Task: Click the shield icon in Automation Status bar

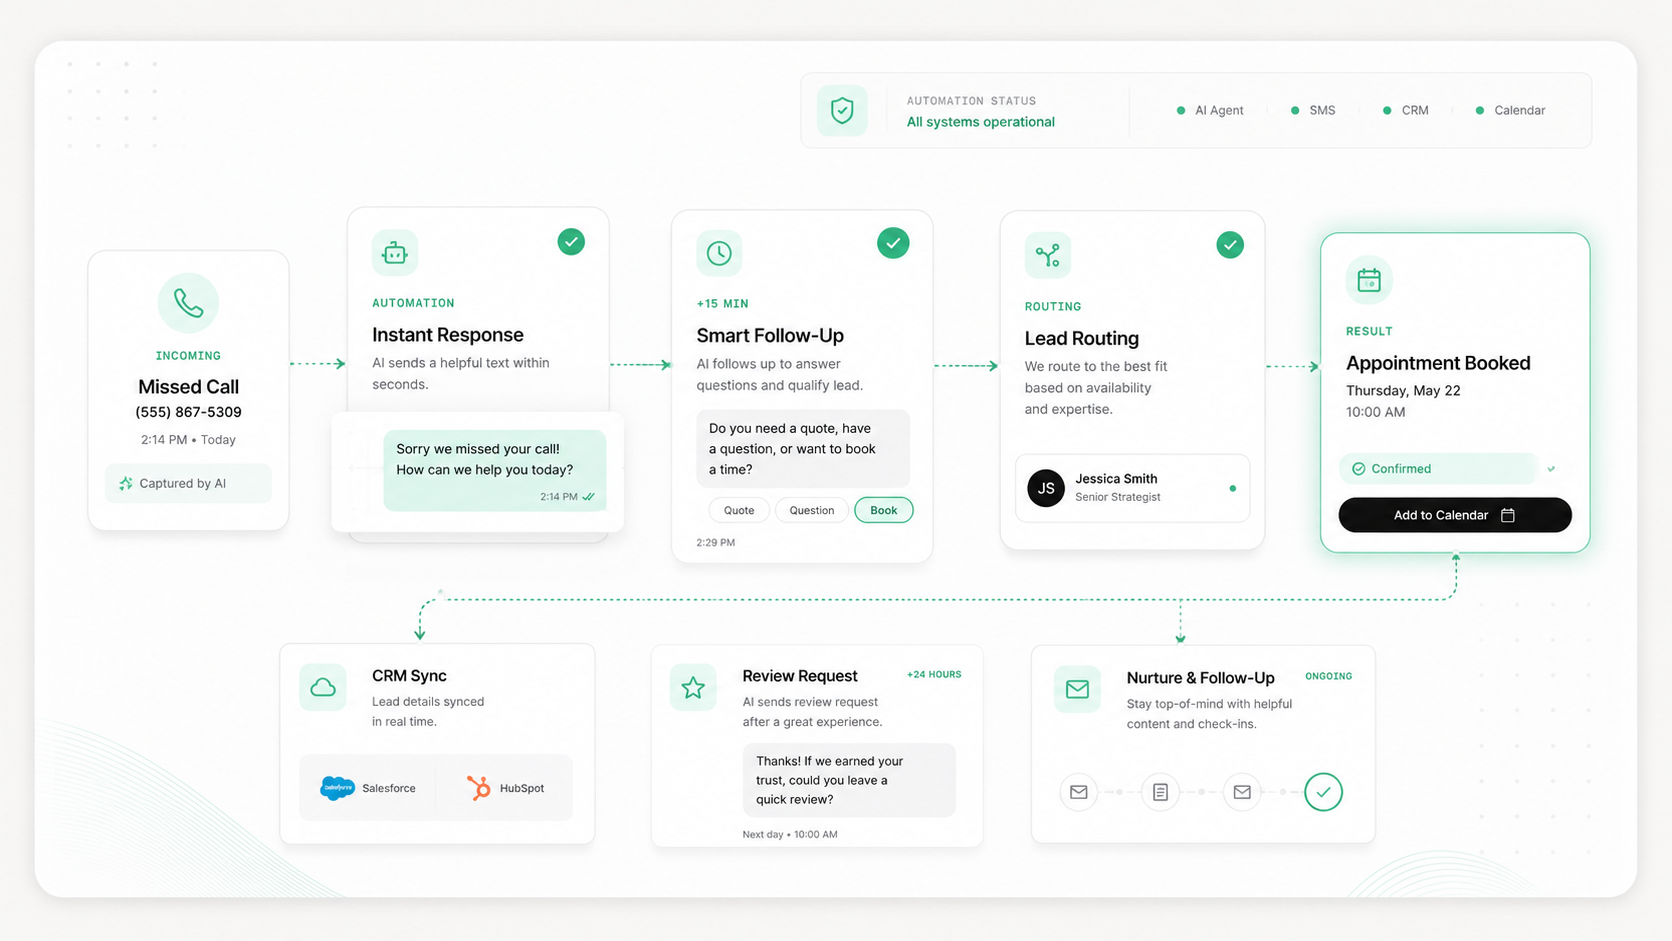Action: tap(842, 110)
